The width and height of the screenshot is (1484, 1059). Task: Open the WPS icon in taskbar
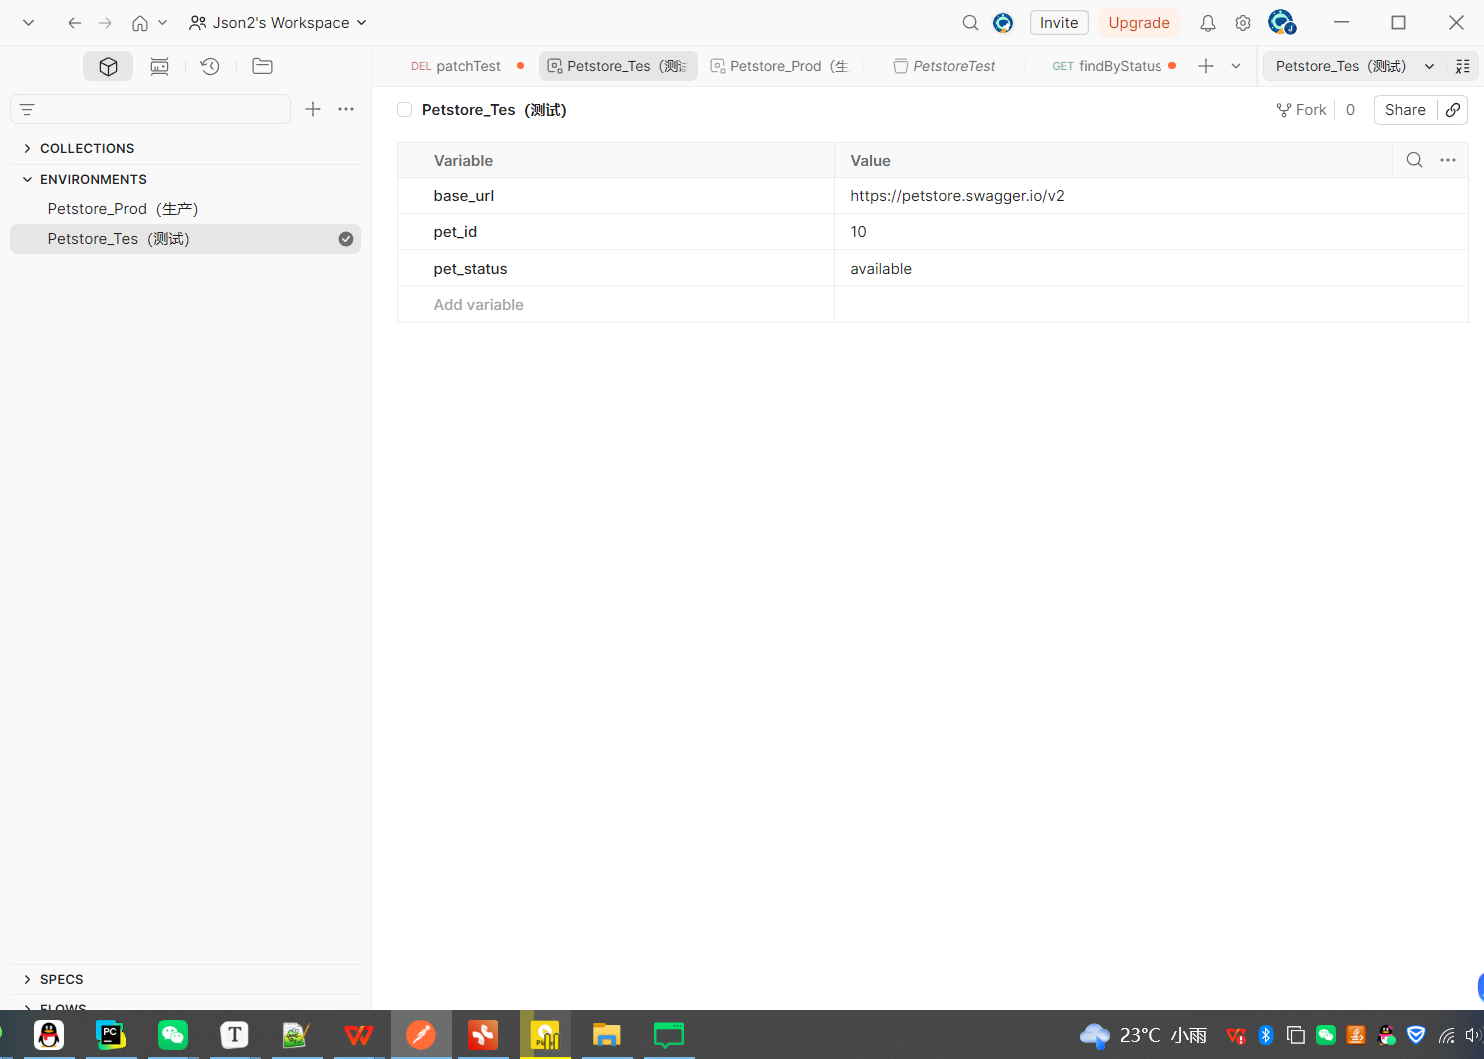[359, 1035]
